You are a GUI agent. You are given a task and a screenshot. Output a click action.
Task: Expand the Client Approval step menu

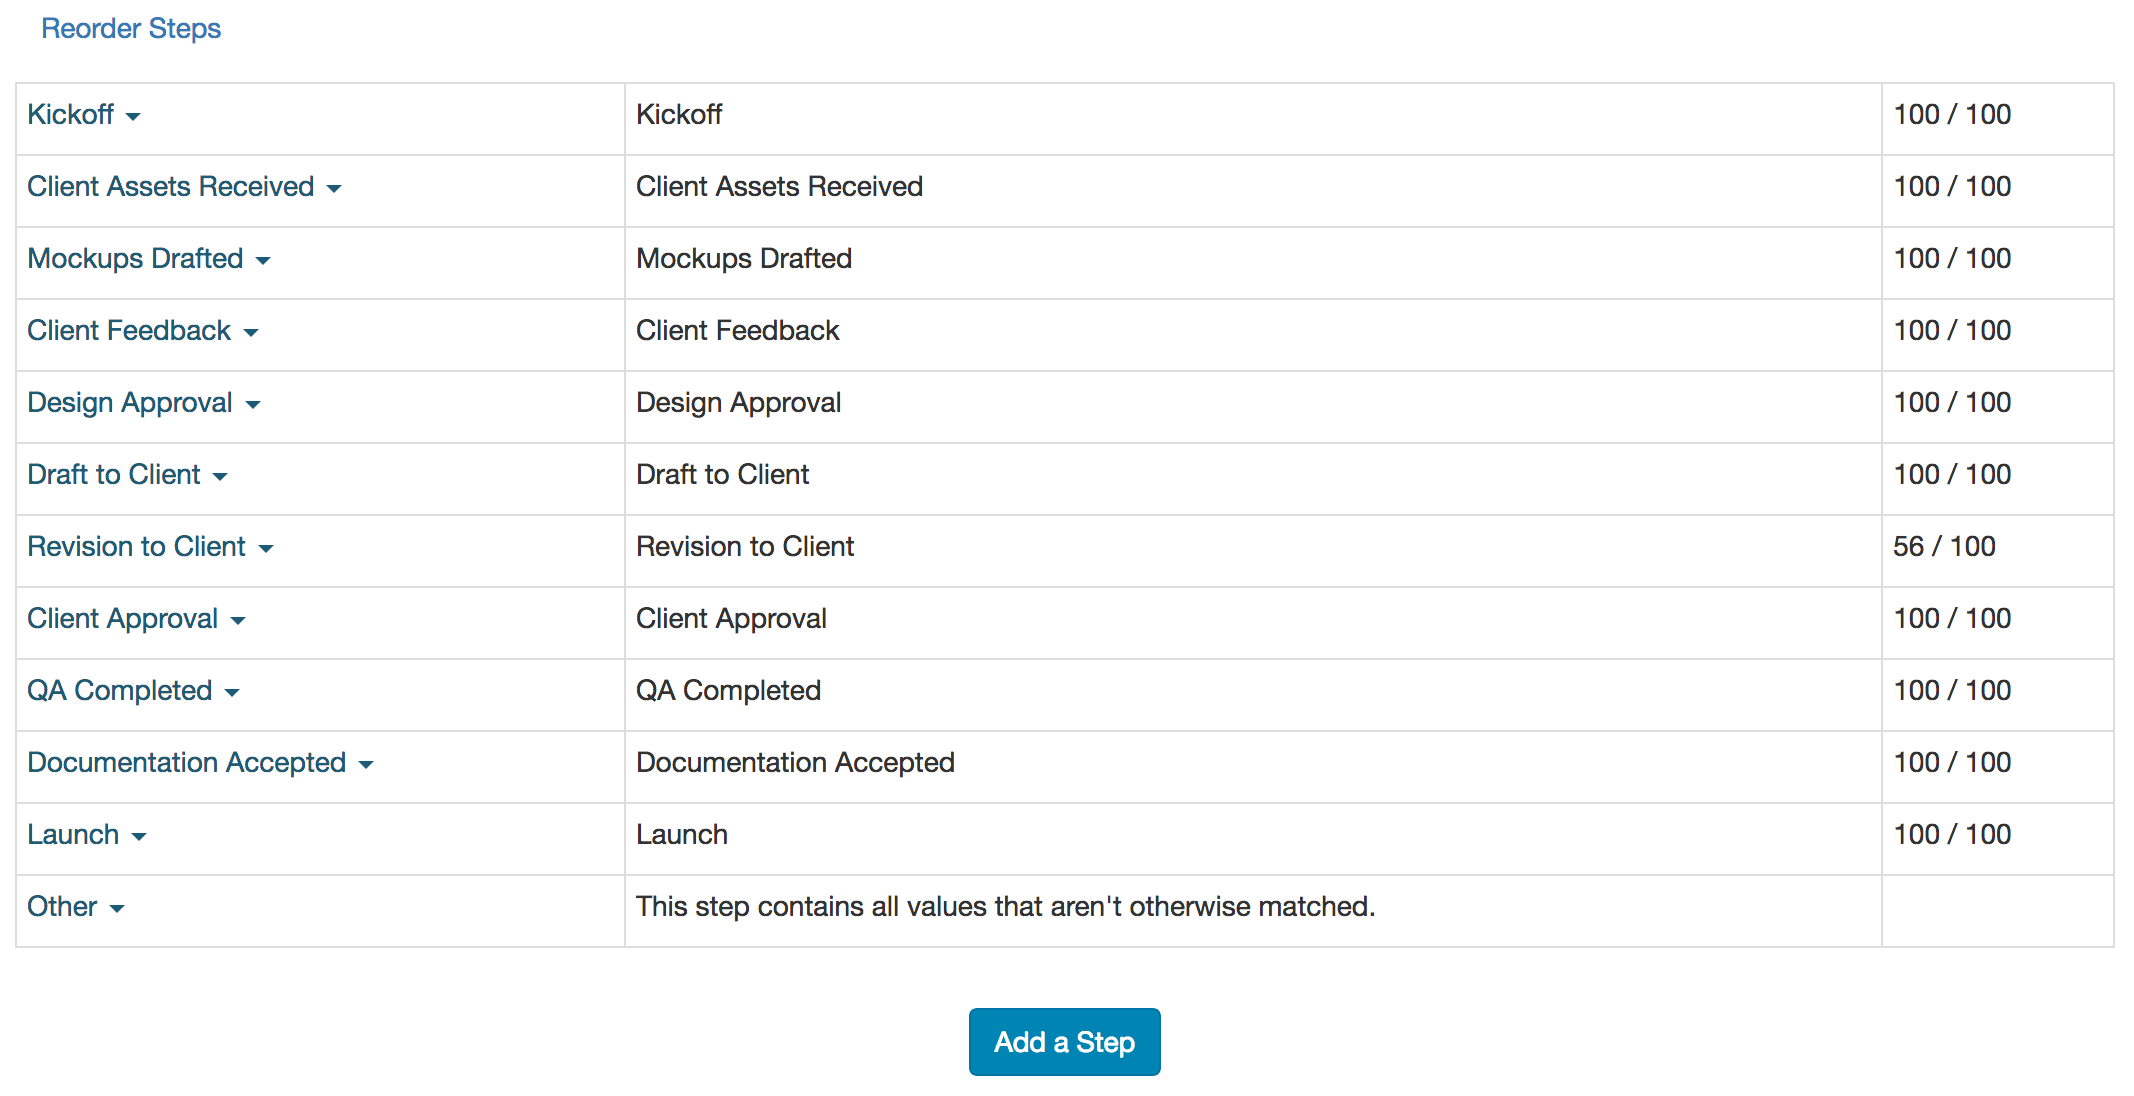(136, 619)
